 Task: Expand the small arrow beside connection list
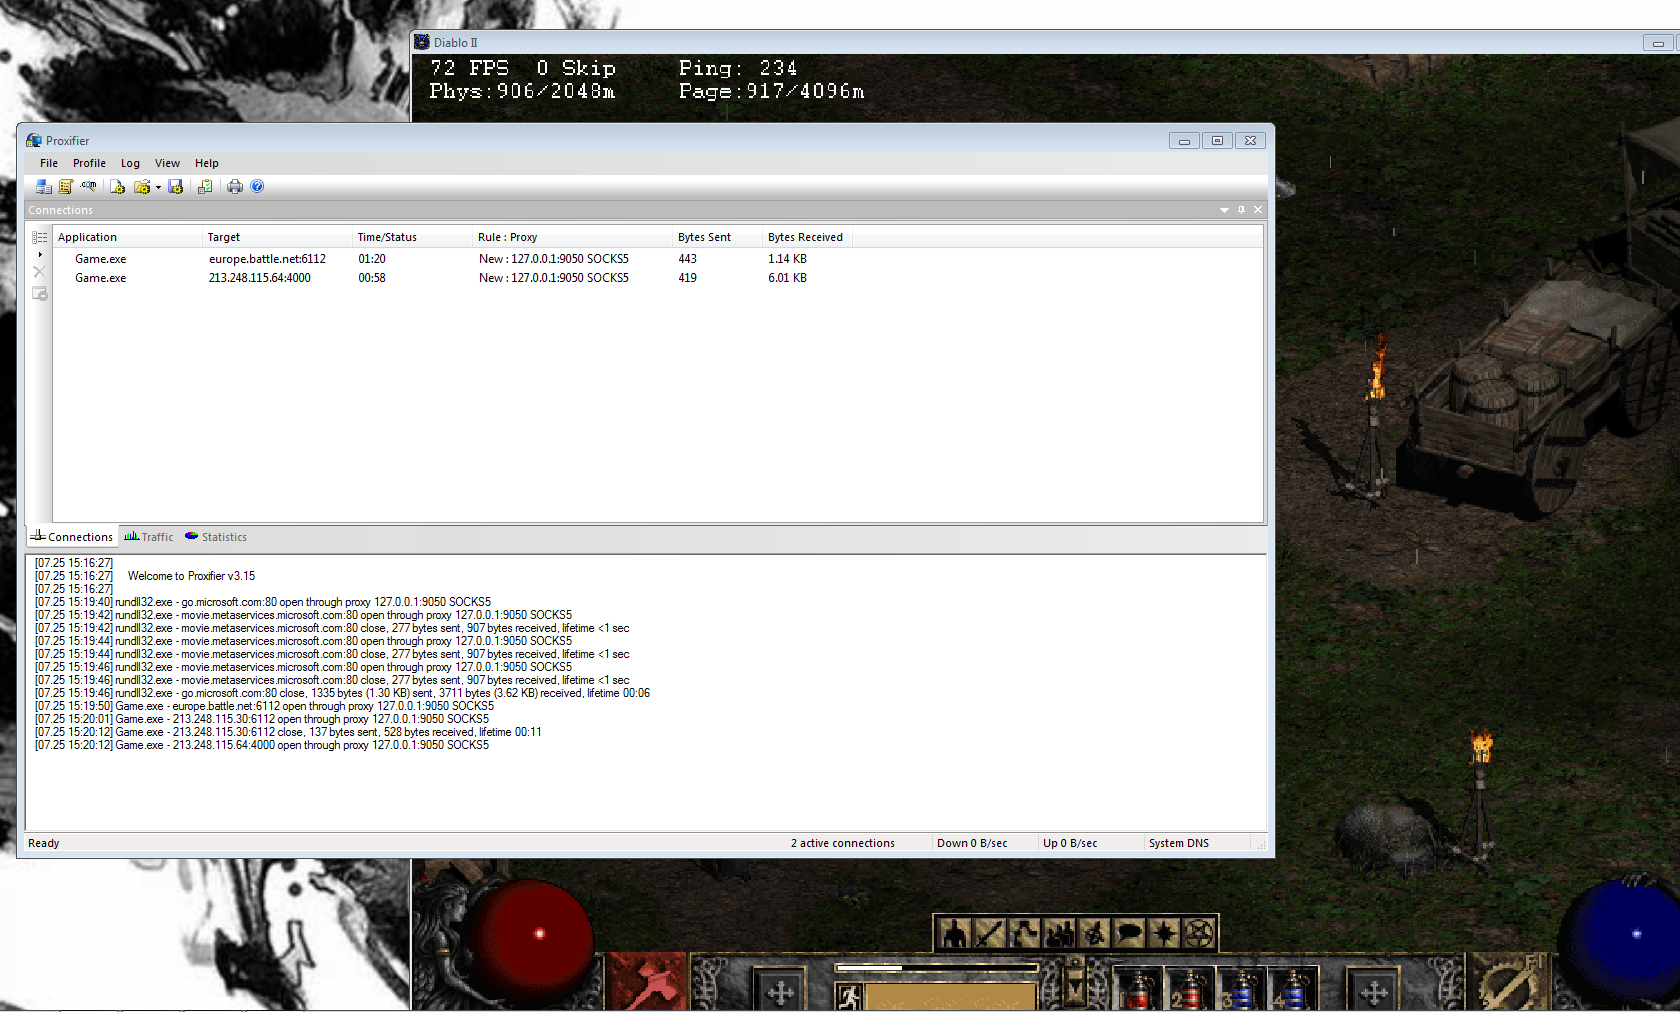click(40, 255)
